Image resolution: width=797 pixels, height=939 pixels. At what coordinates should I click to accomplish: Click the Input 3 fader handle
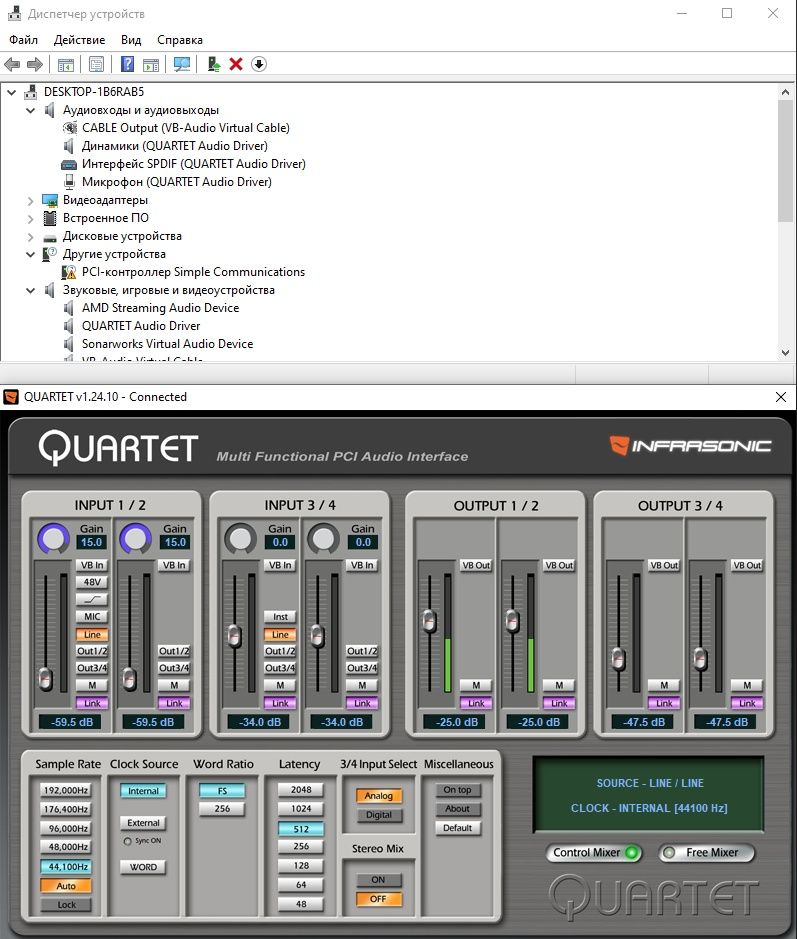235,636
